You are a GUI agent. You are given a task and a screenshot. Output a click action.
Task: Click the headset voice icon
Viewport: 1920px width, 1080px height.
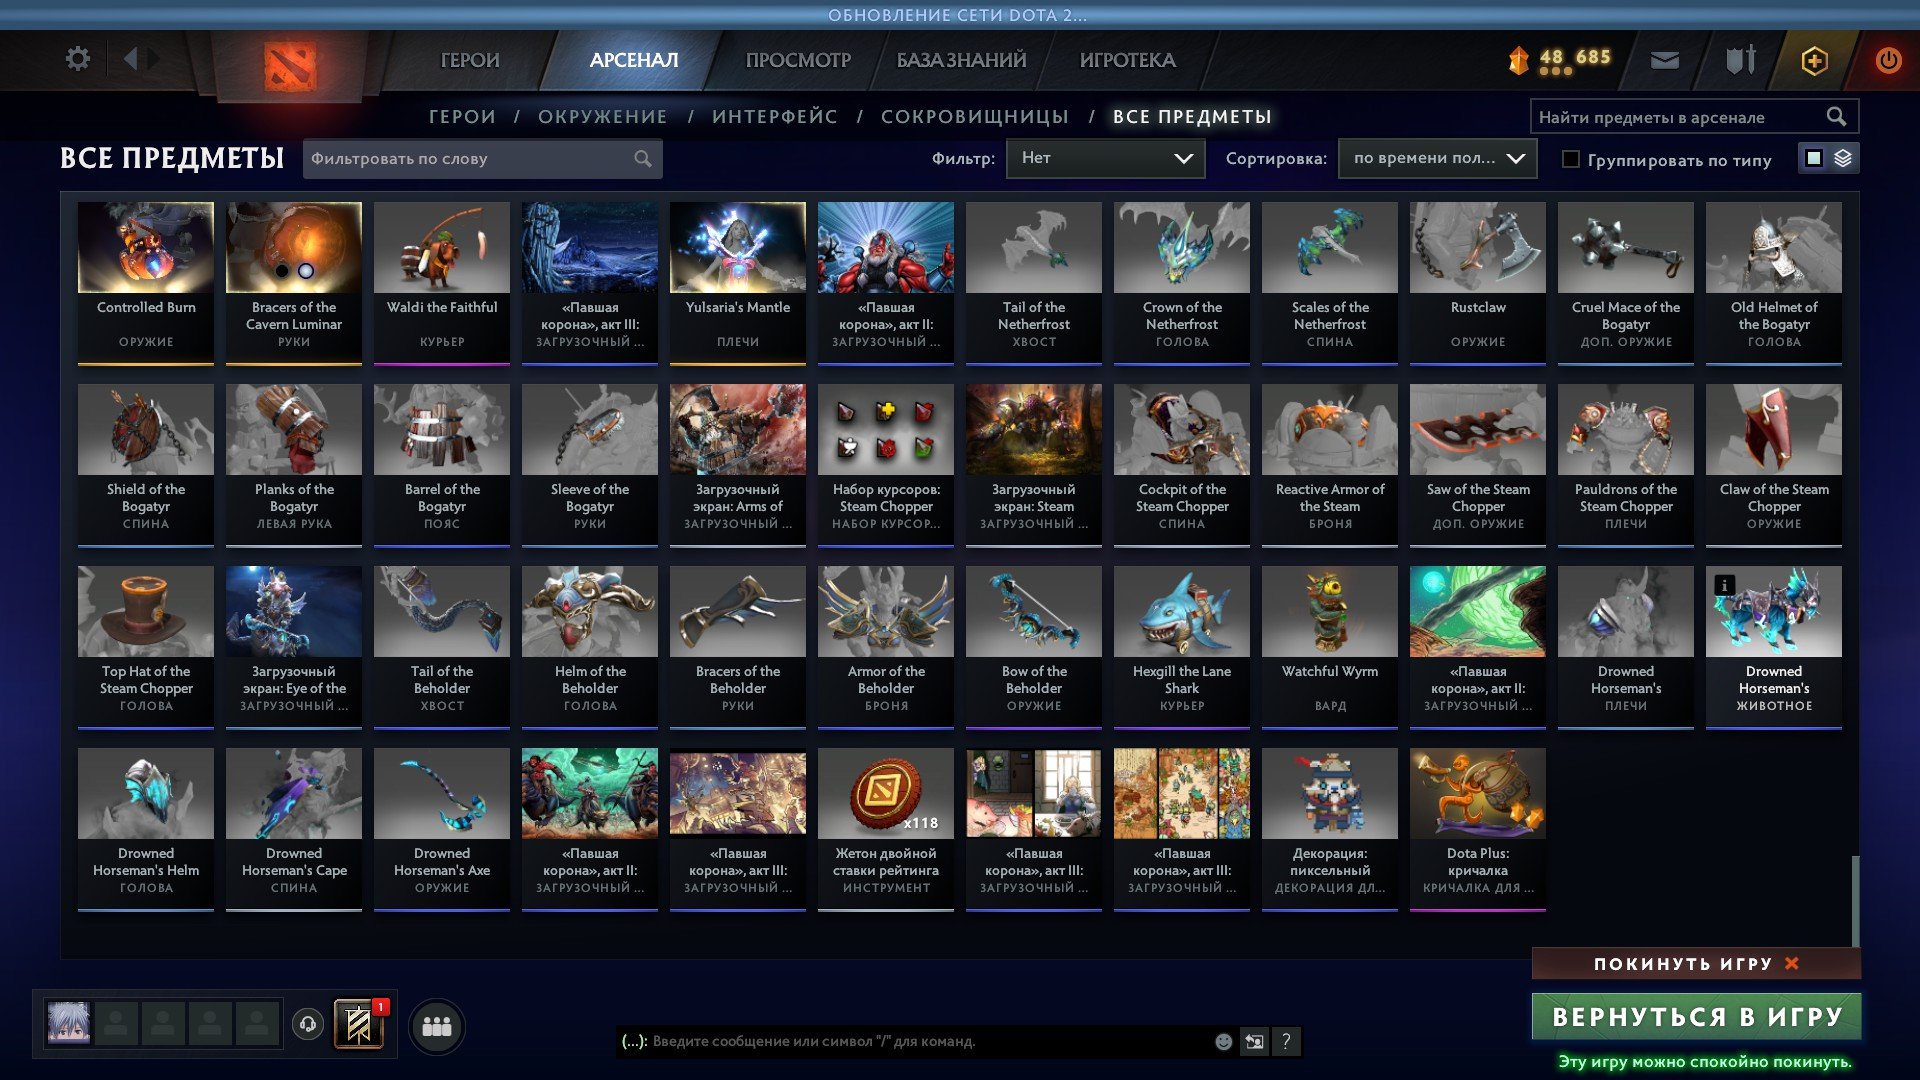308,1024
